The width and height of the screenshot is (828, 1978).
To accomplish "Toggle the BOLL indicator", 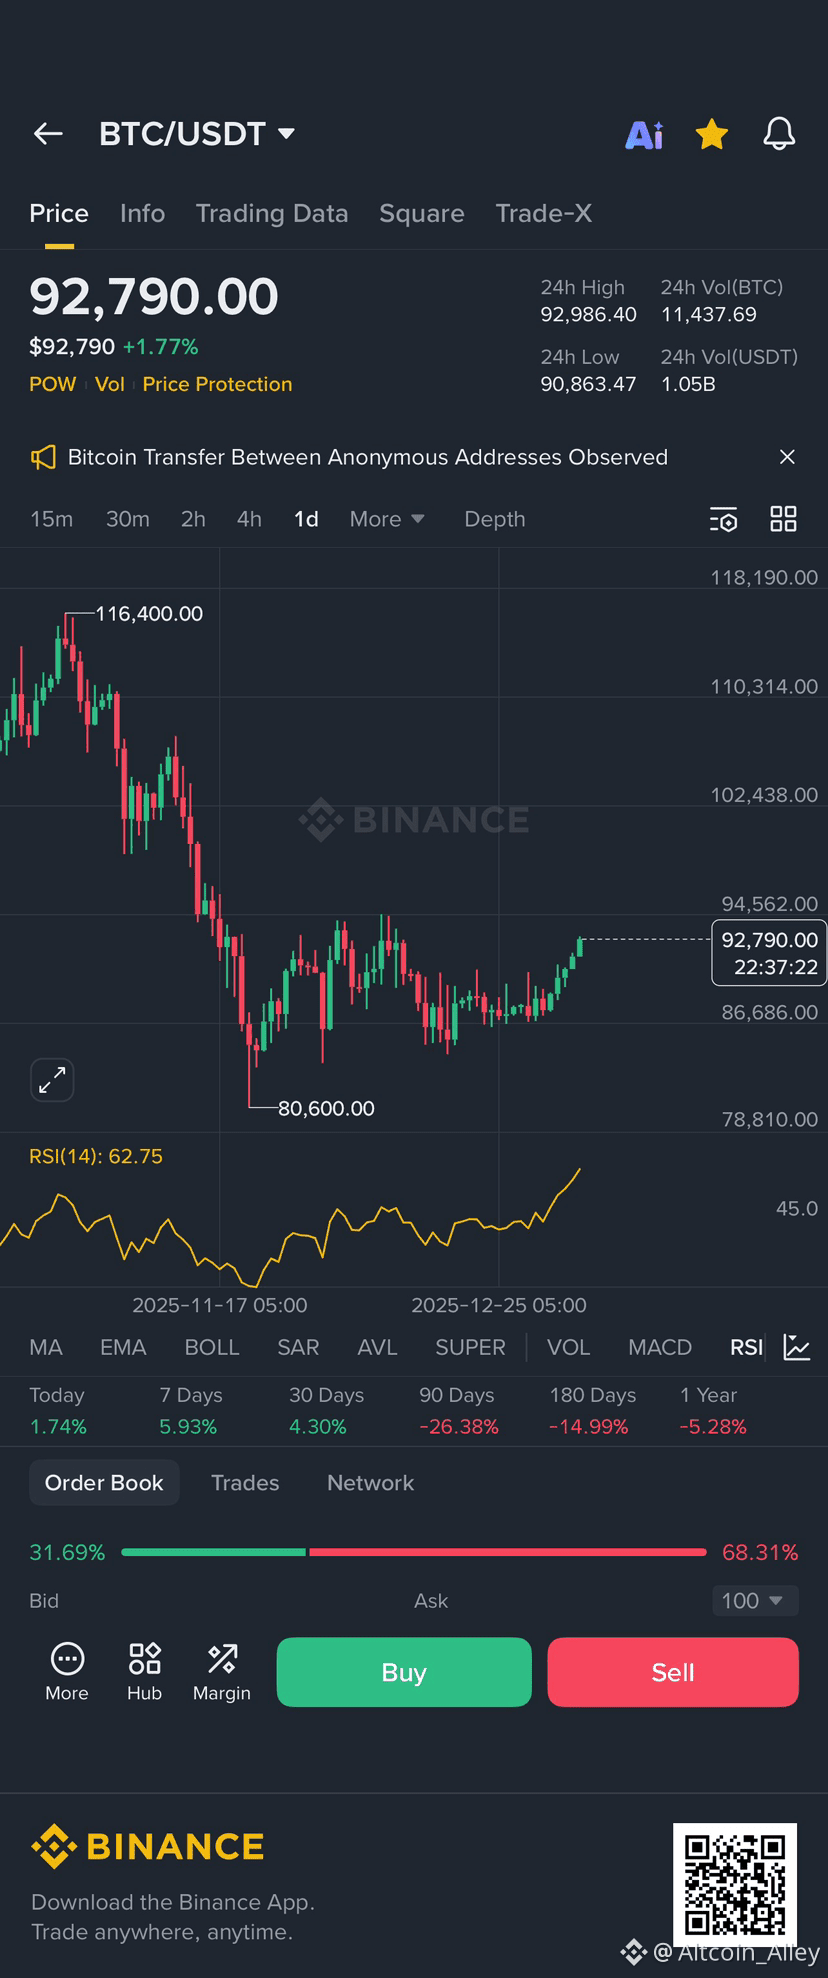I will (212, 1348).
